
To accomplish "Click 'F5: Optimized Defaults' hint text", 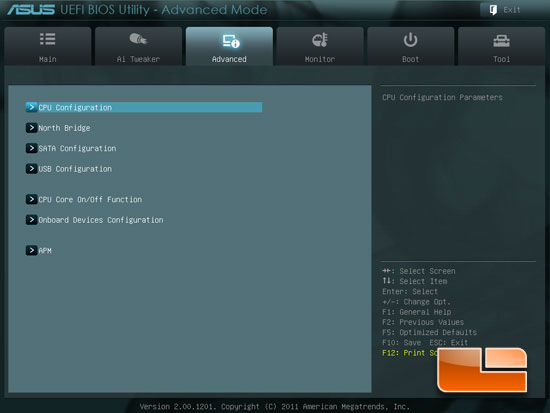I will (429, 332).
